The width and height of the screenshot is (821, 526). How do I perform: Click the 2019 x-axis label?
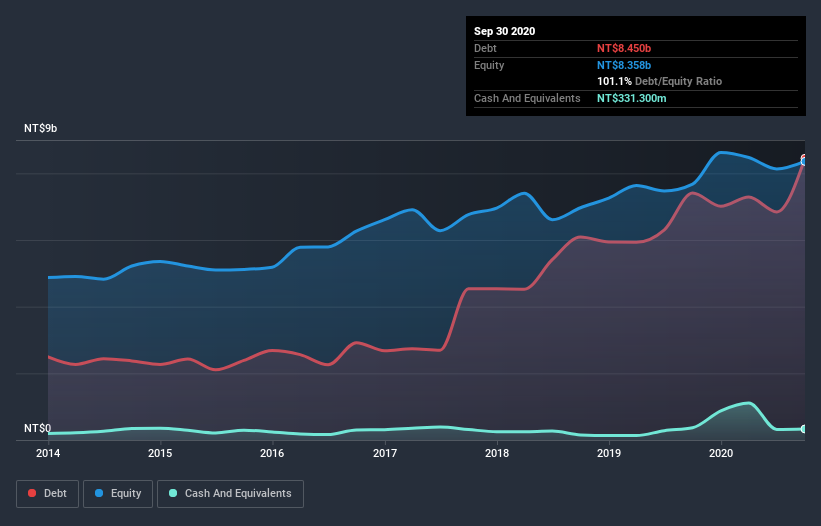click(x=609, y=453)
